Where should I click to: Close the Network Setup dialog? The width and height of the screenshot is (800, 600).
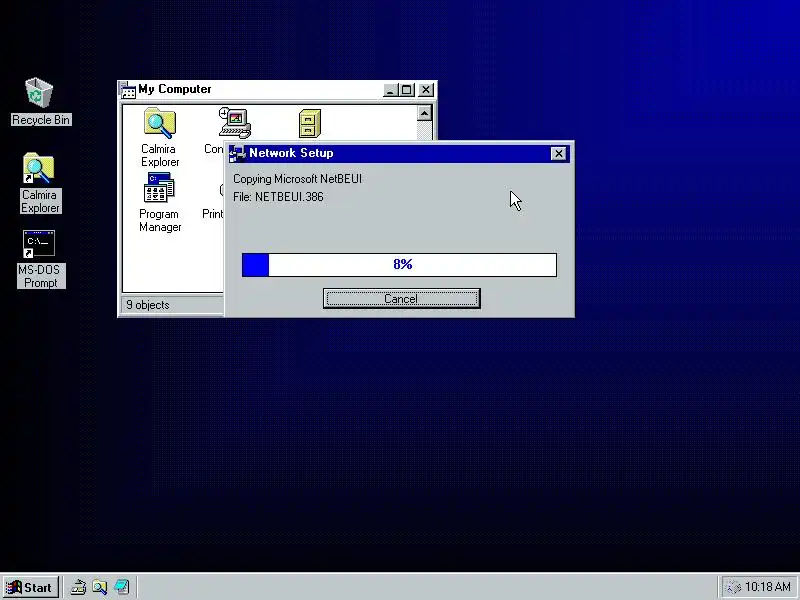559,154
